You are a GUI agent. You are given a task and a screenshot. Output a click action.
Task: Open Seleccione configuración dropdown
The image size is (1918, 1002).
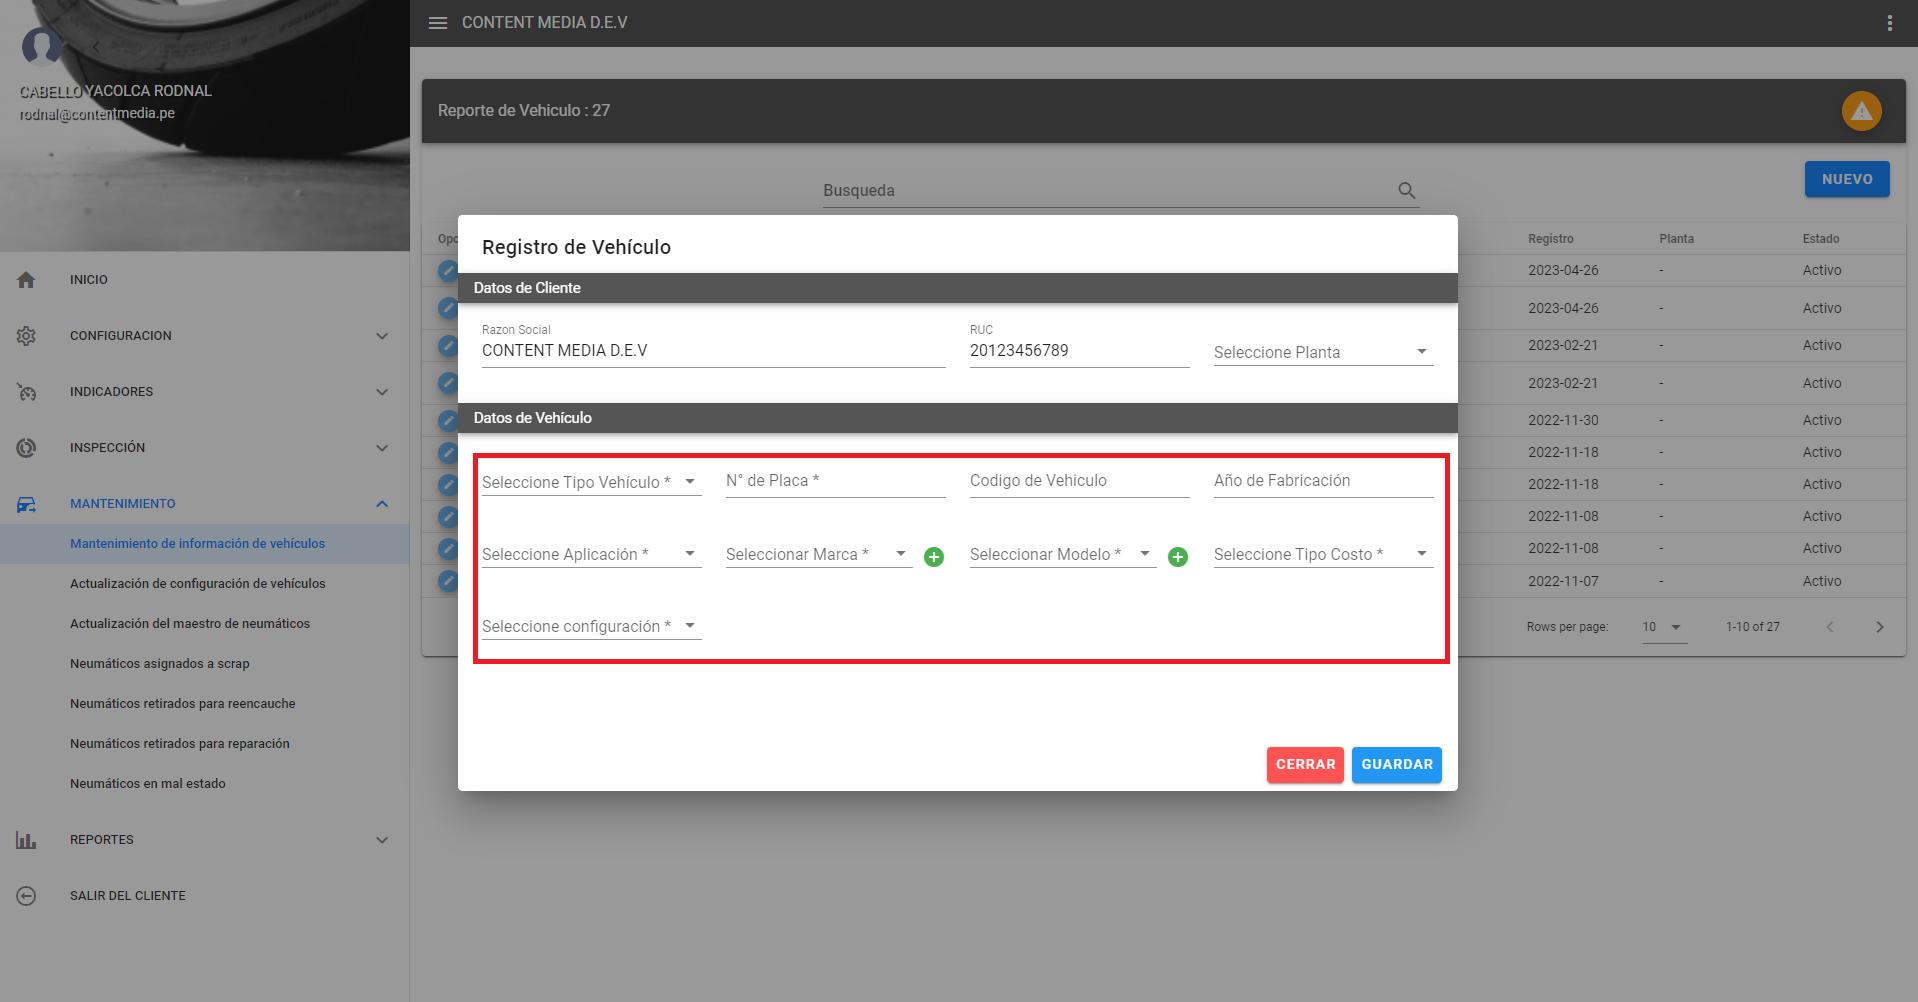click(590, 626)
